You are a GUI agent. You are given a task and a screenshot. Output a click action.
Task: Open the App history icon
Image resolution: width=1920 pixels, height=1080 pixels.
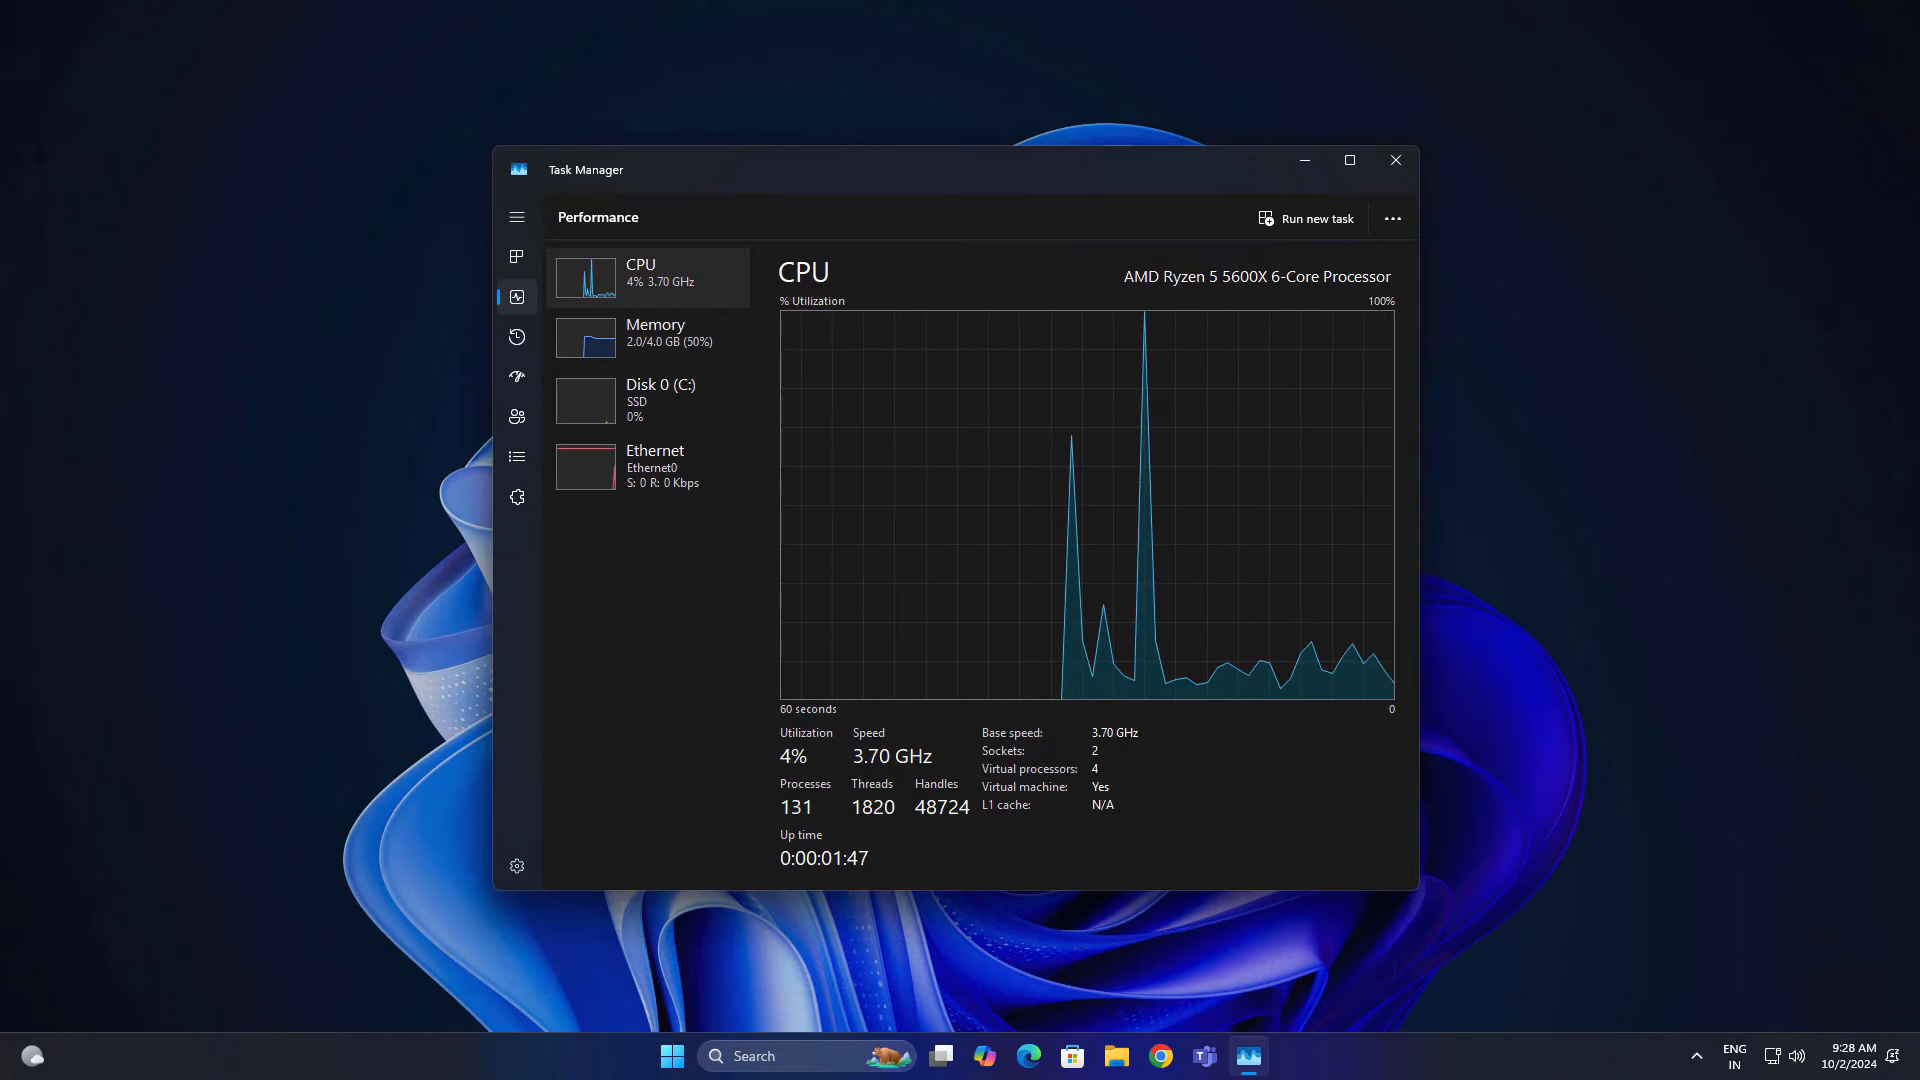[x=517, y=337]
